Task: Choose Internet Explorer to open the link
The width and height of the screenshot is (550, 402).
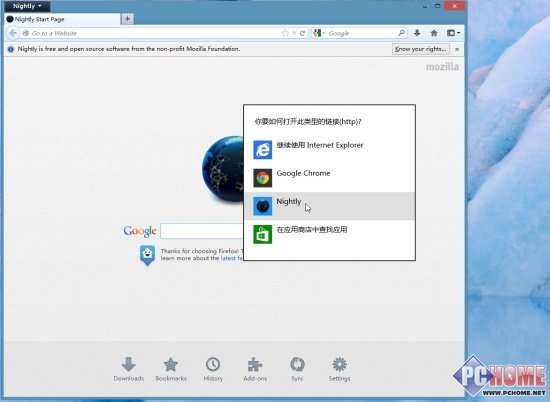Action: tap(329, 149)
